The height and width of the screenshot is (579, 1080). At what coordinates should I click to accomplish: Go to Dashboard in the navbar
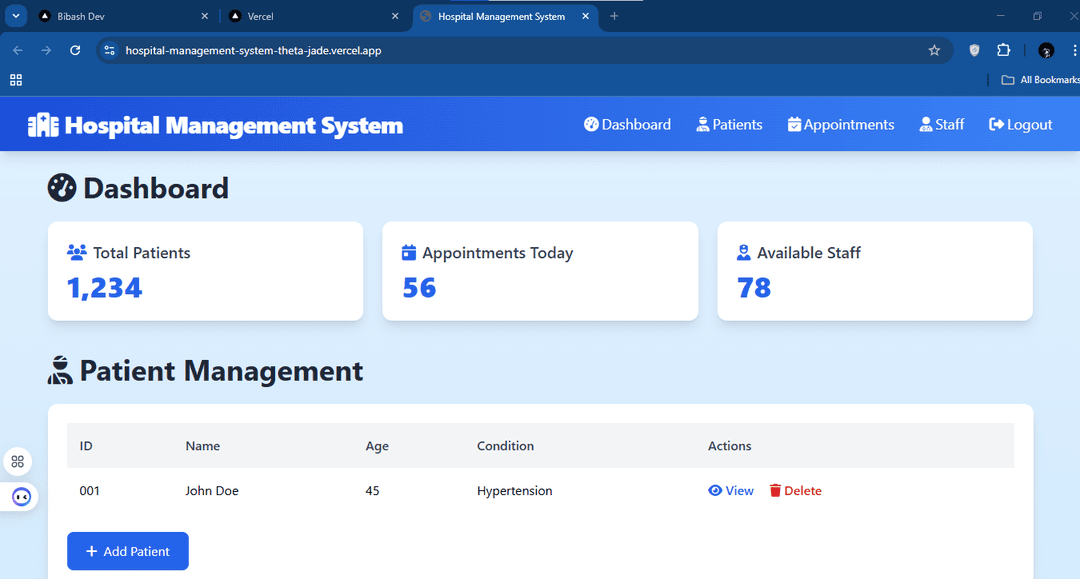[627, 125]
